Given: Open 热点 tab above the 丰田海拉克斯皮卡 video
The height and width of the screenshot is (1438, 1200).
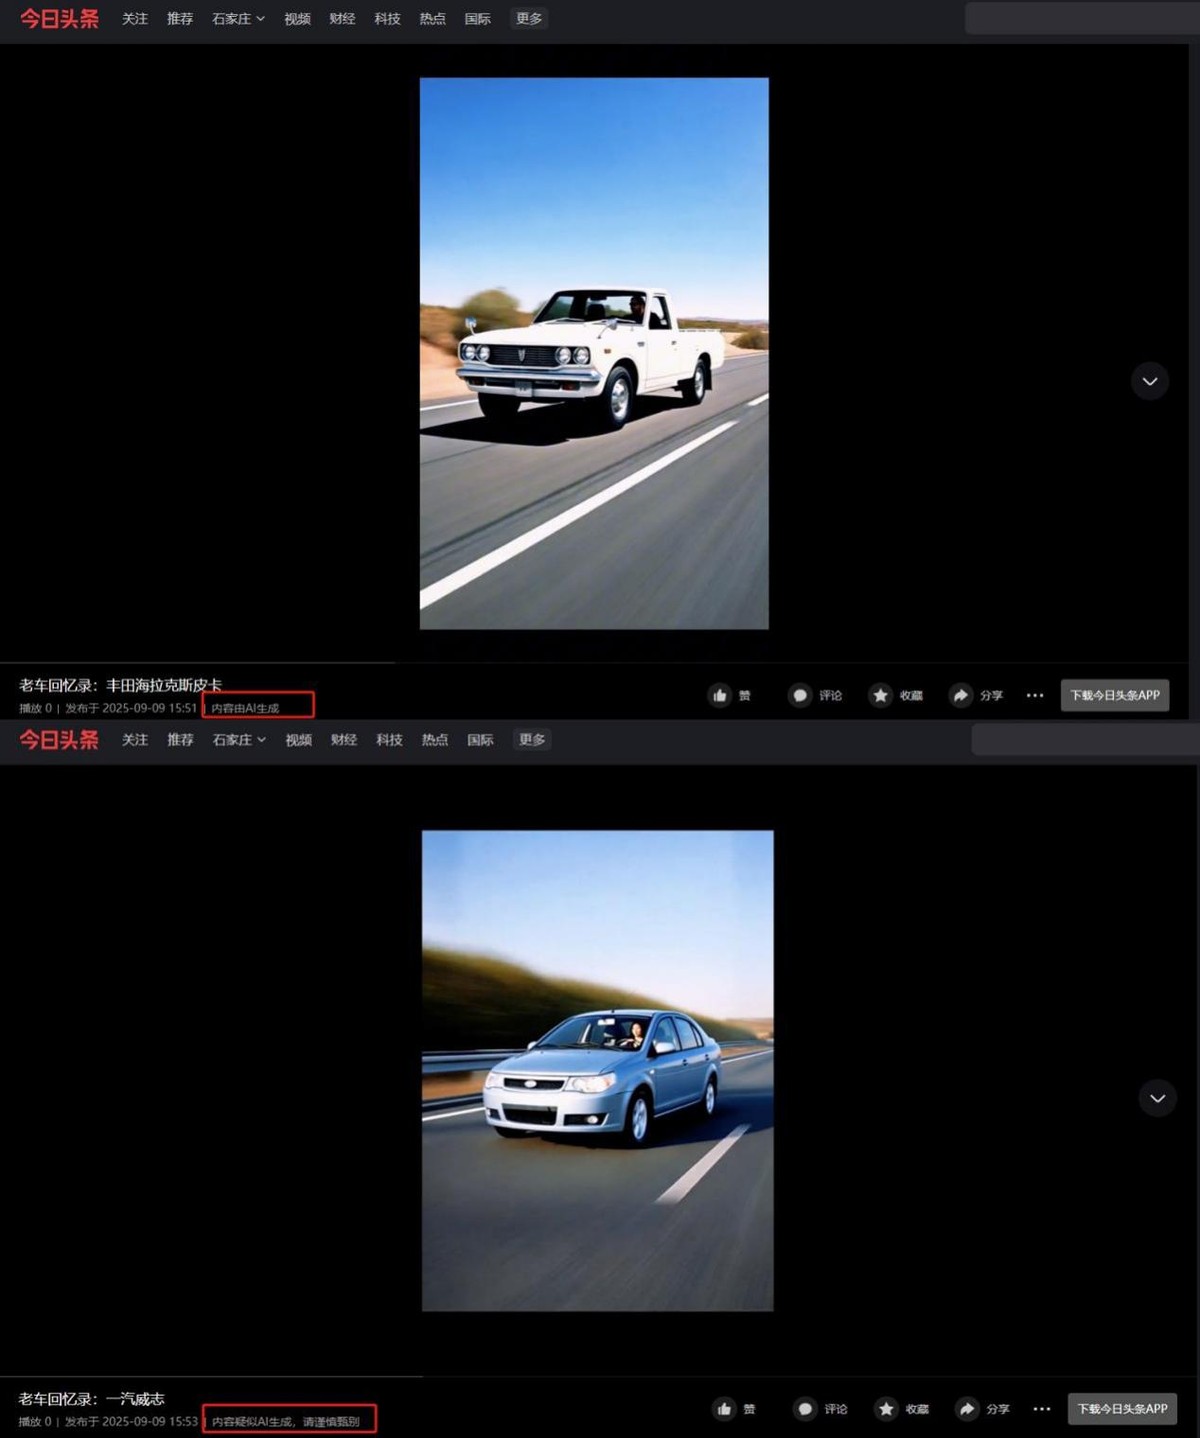Looking at the screenshot, I should point(432,19).
